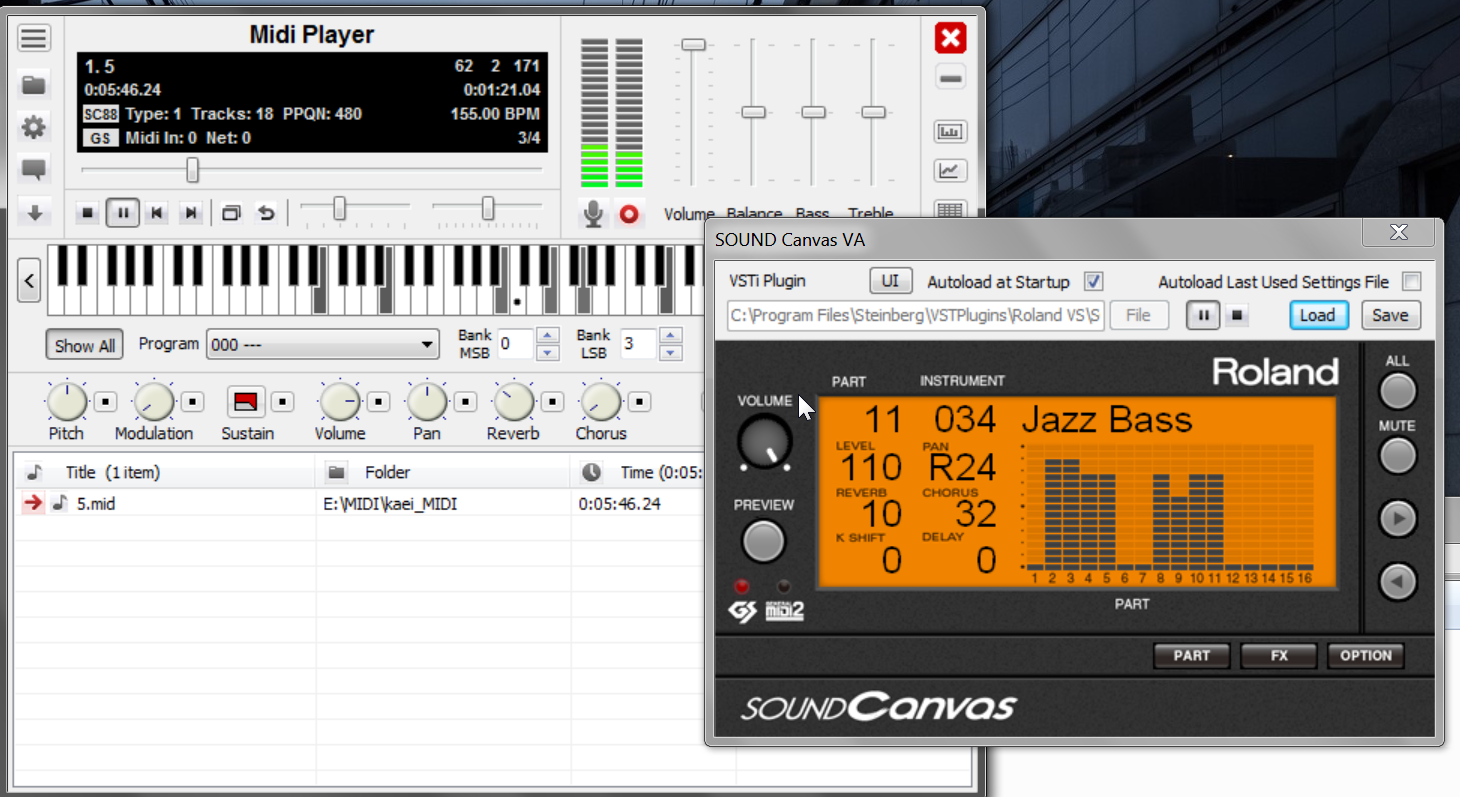Sort playlist by Folder column header
The width and height of the screenshot is (1460, 797).
click(444, 472)
